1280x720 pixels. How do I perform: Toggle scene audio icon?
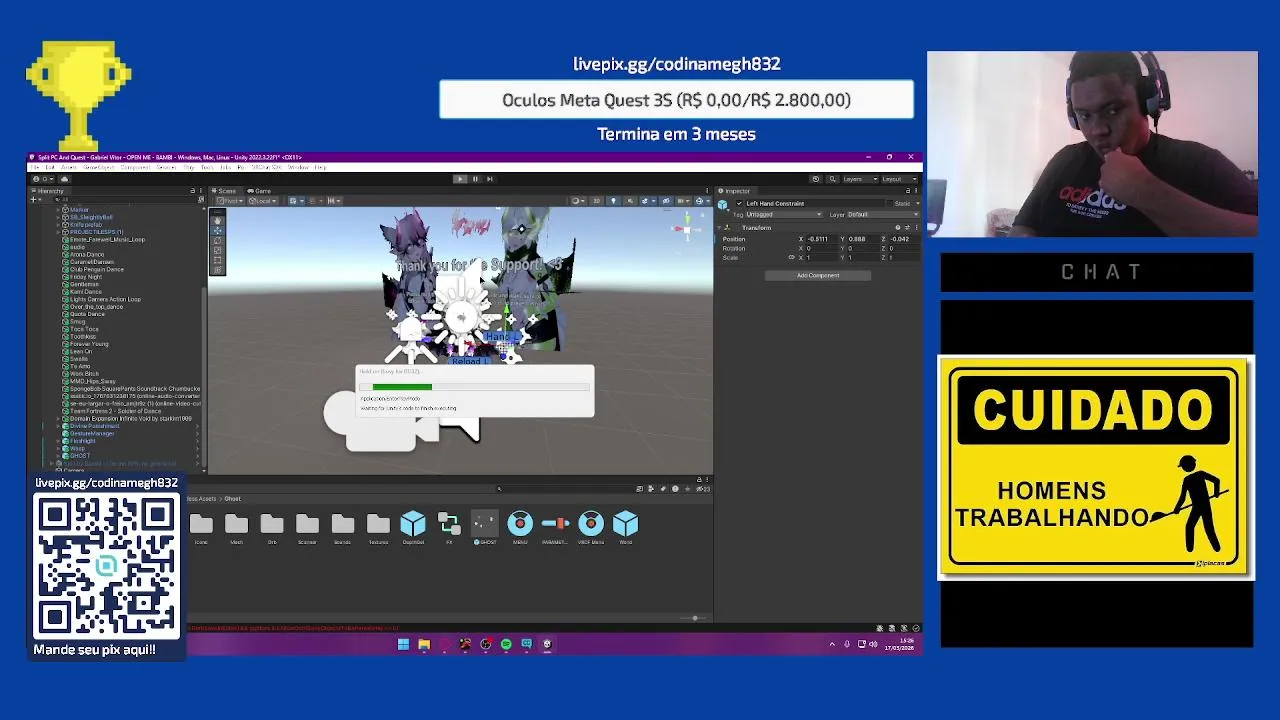pyautogui.click(x=630, y=200)
